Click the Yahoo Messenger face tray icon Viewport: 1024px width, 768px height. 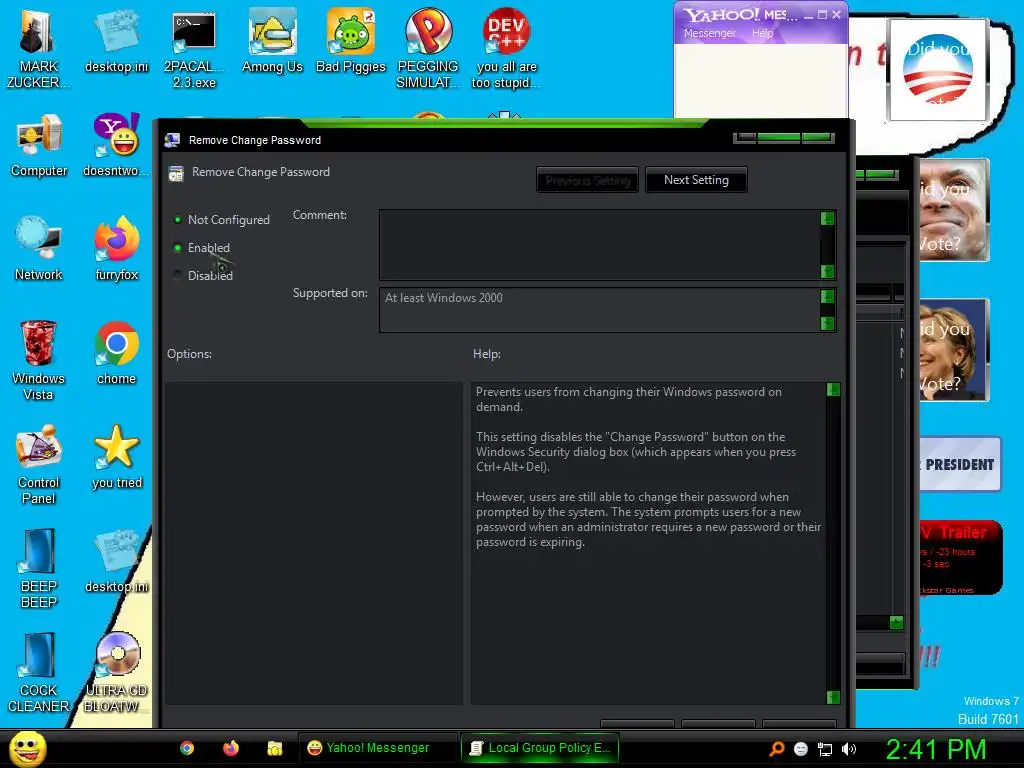click(801, 749)
